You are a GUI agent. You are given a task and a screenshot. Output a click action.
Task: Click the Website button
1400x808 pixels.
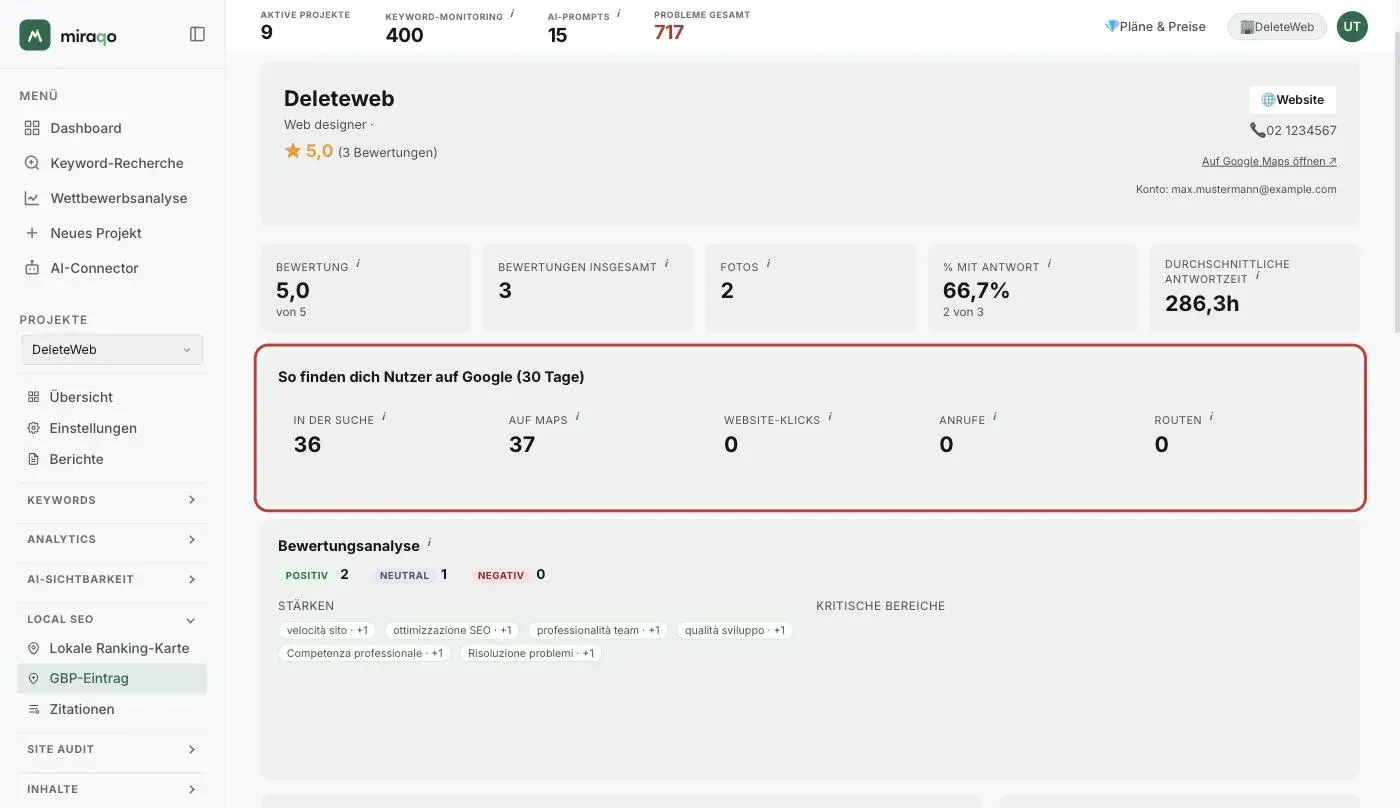pyautogui.click(x=1292, y=100)
